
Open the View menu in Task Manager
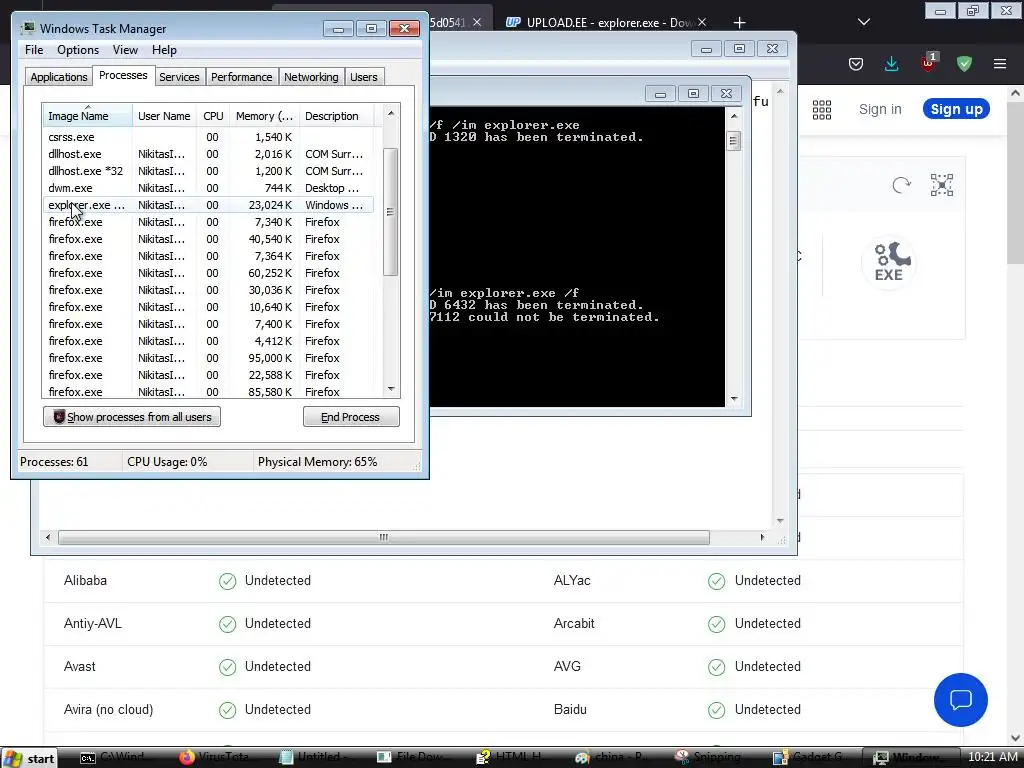pos(125,50)
